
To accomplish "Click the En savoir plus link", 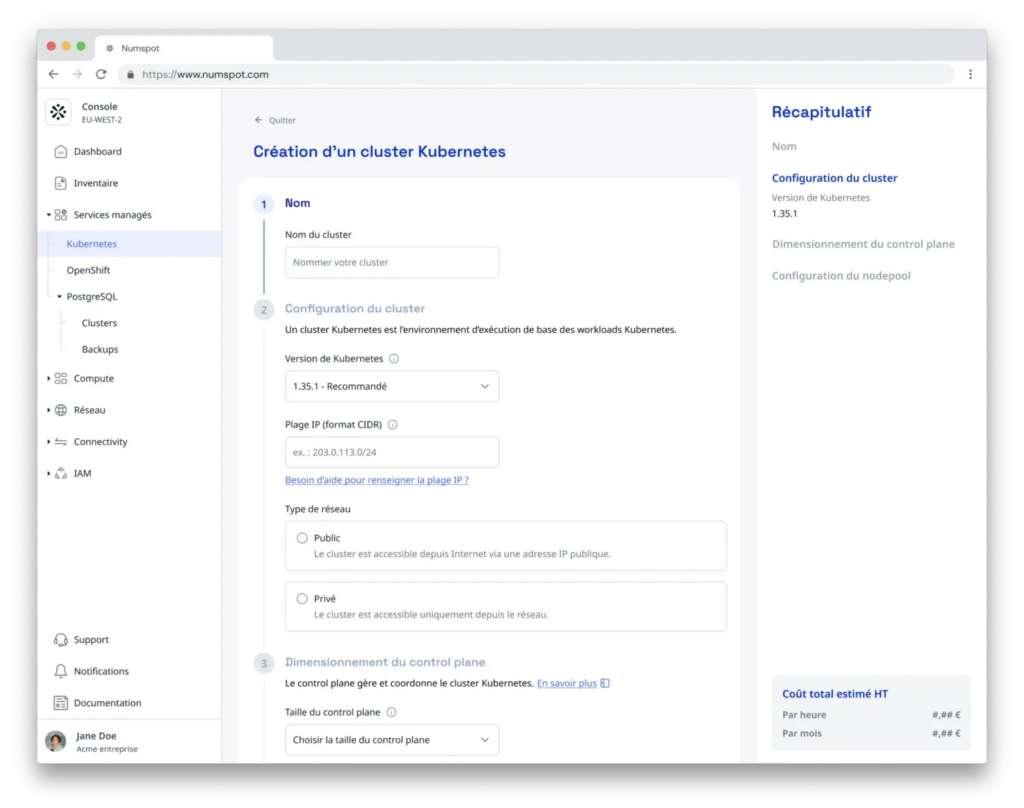I will [567, 683].
